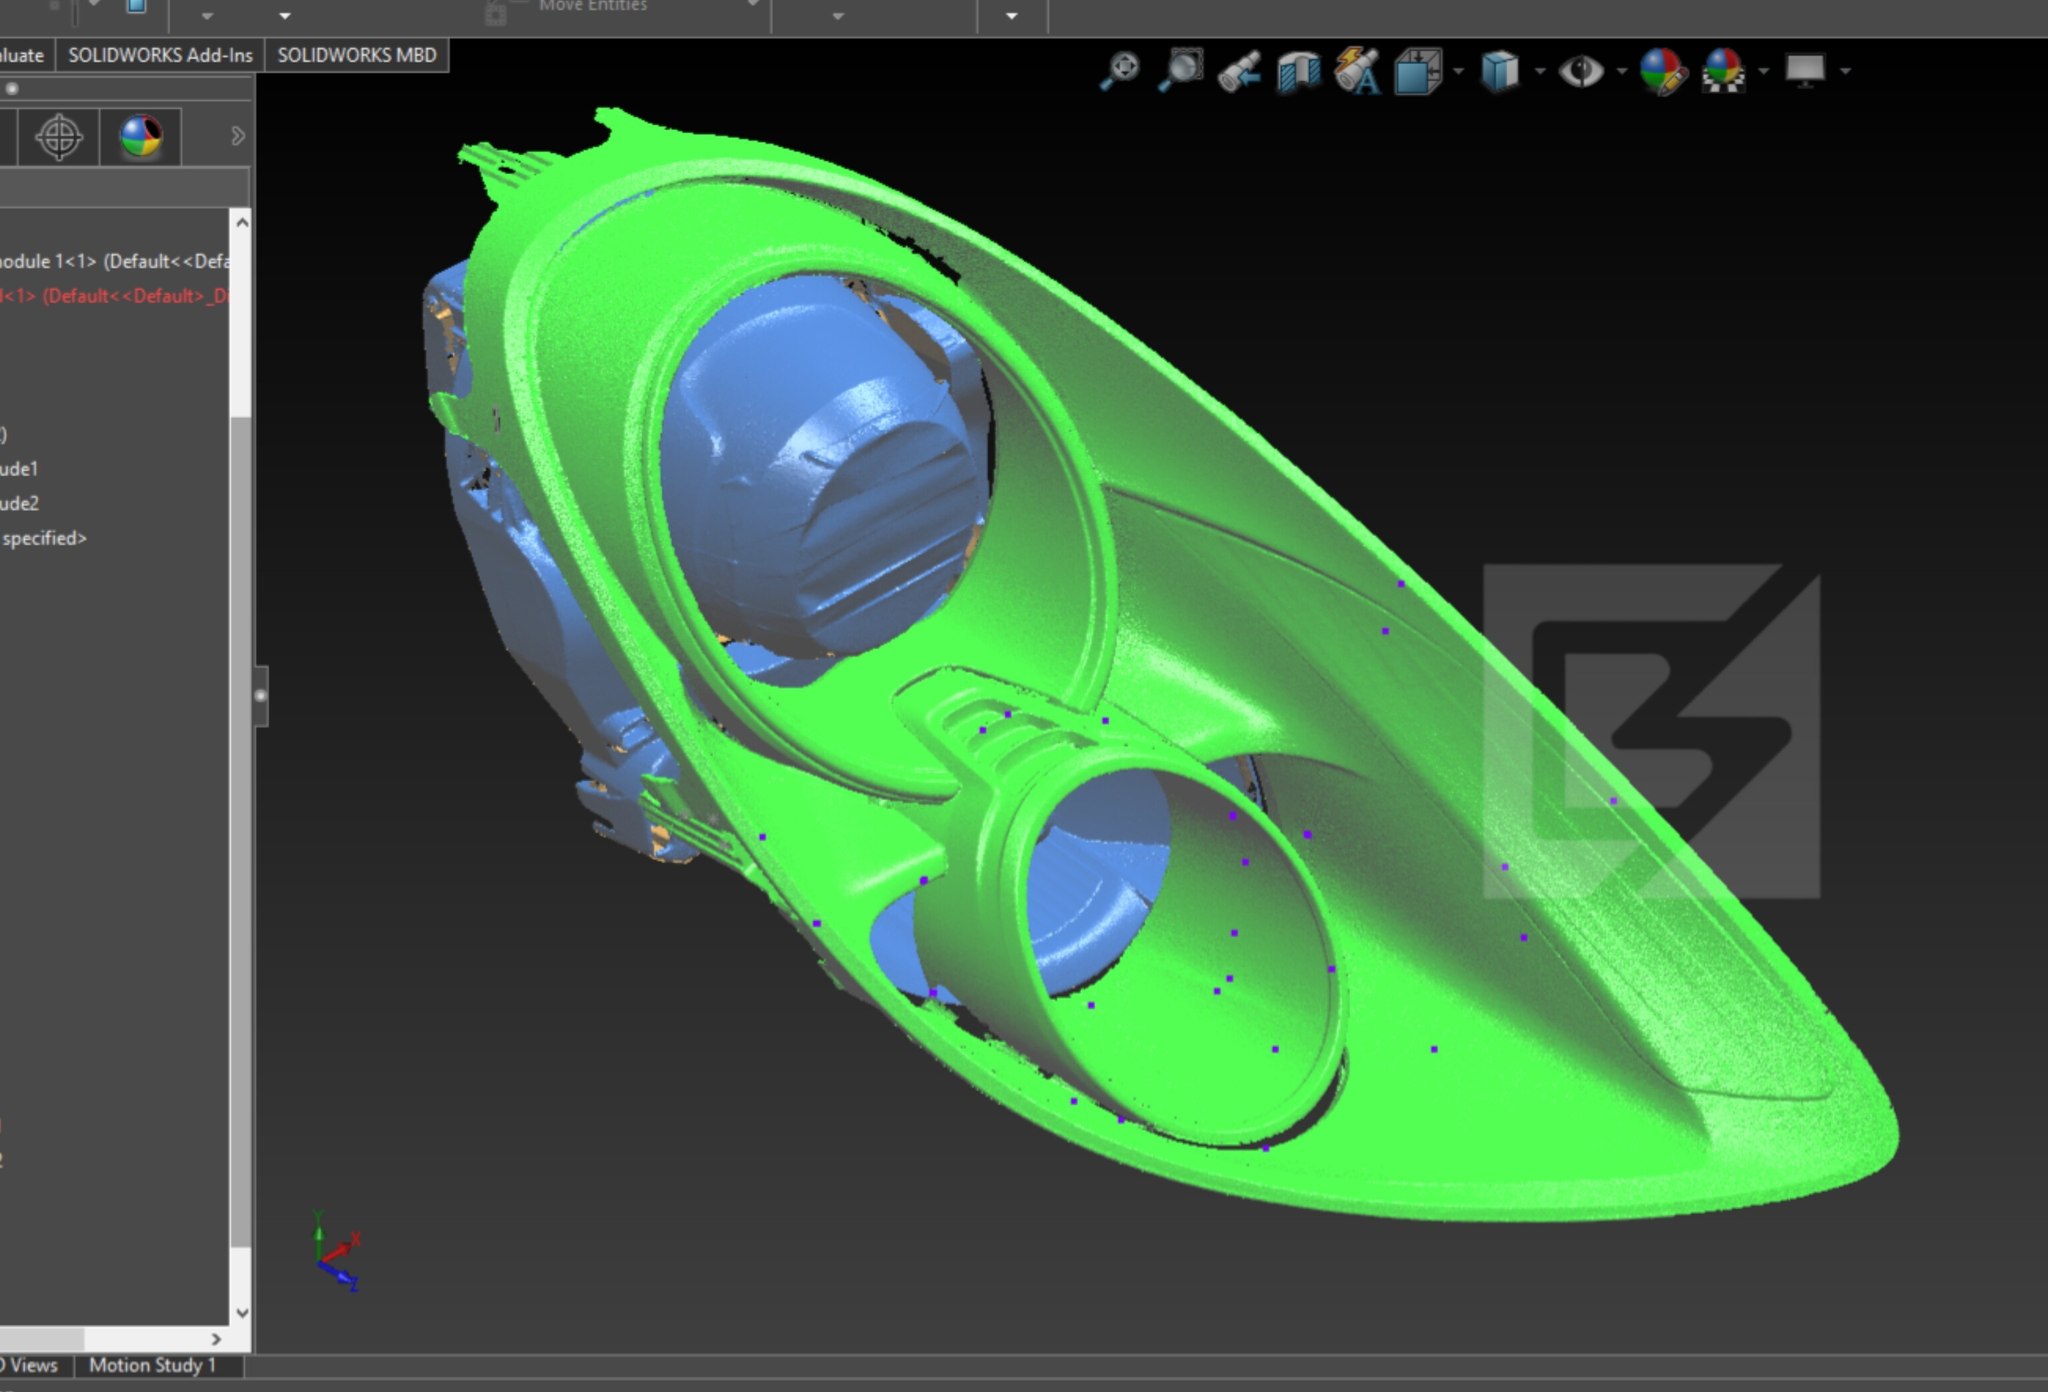Select the ude1 feature in tree
Viewport: 2048px width, 1392px height.
(19, 469)
